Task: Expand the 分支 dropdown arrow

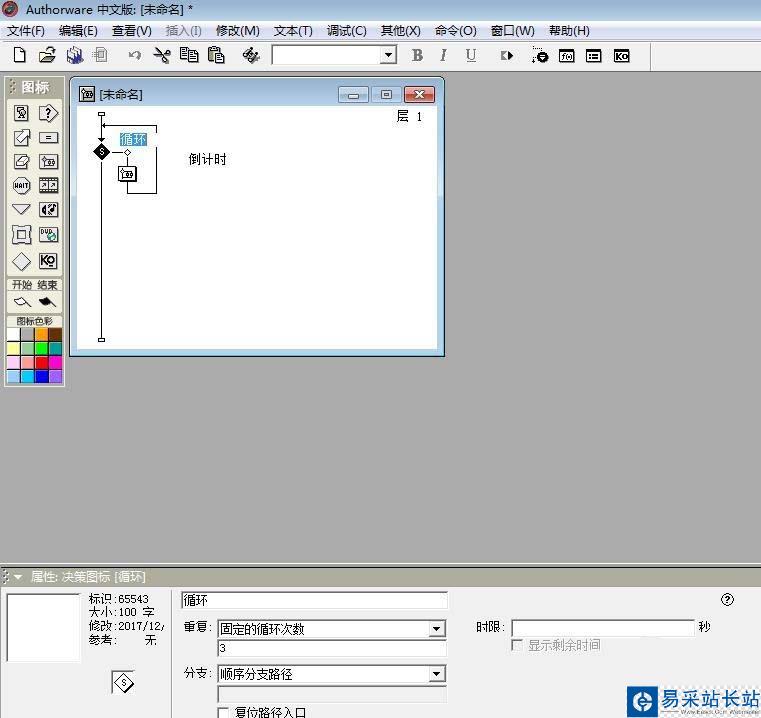Action: click(436, 674)
